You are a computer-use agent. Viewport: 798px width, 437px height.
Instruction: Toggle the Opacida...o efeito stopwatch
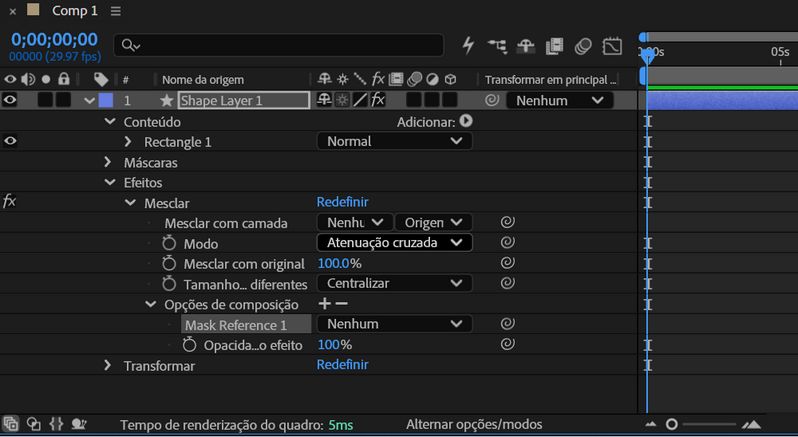pos(189,344)
